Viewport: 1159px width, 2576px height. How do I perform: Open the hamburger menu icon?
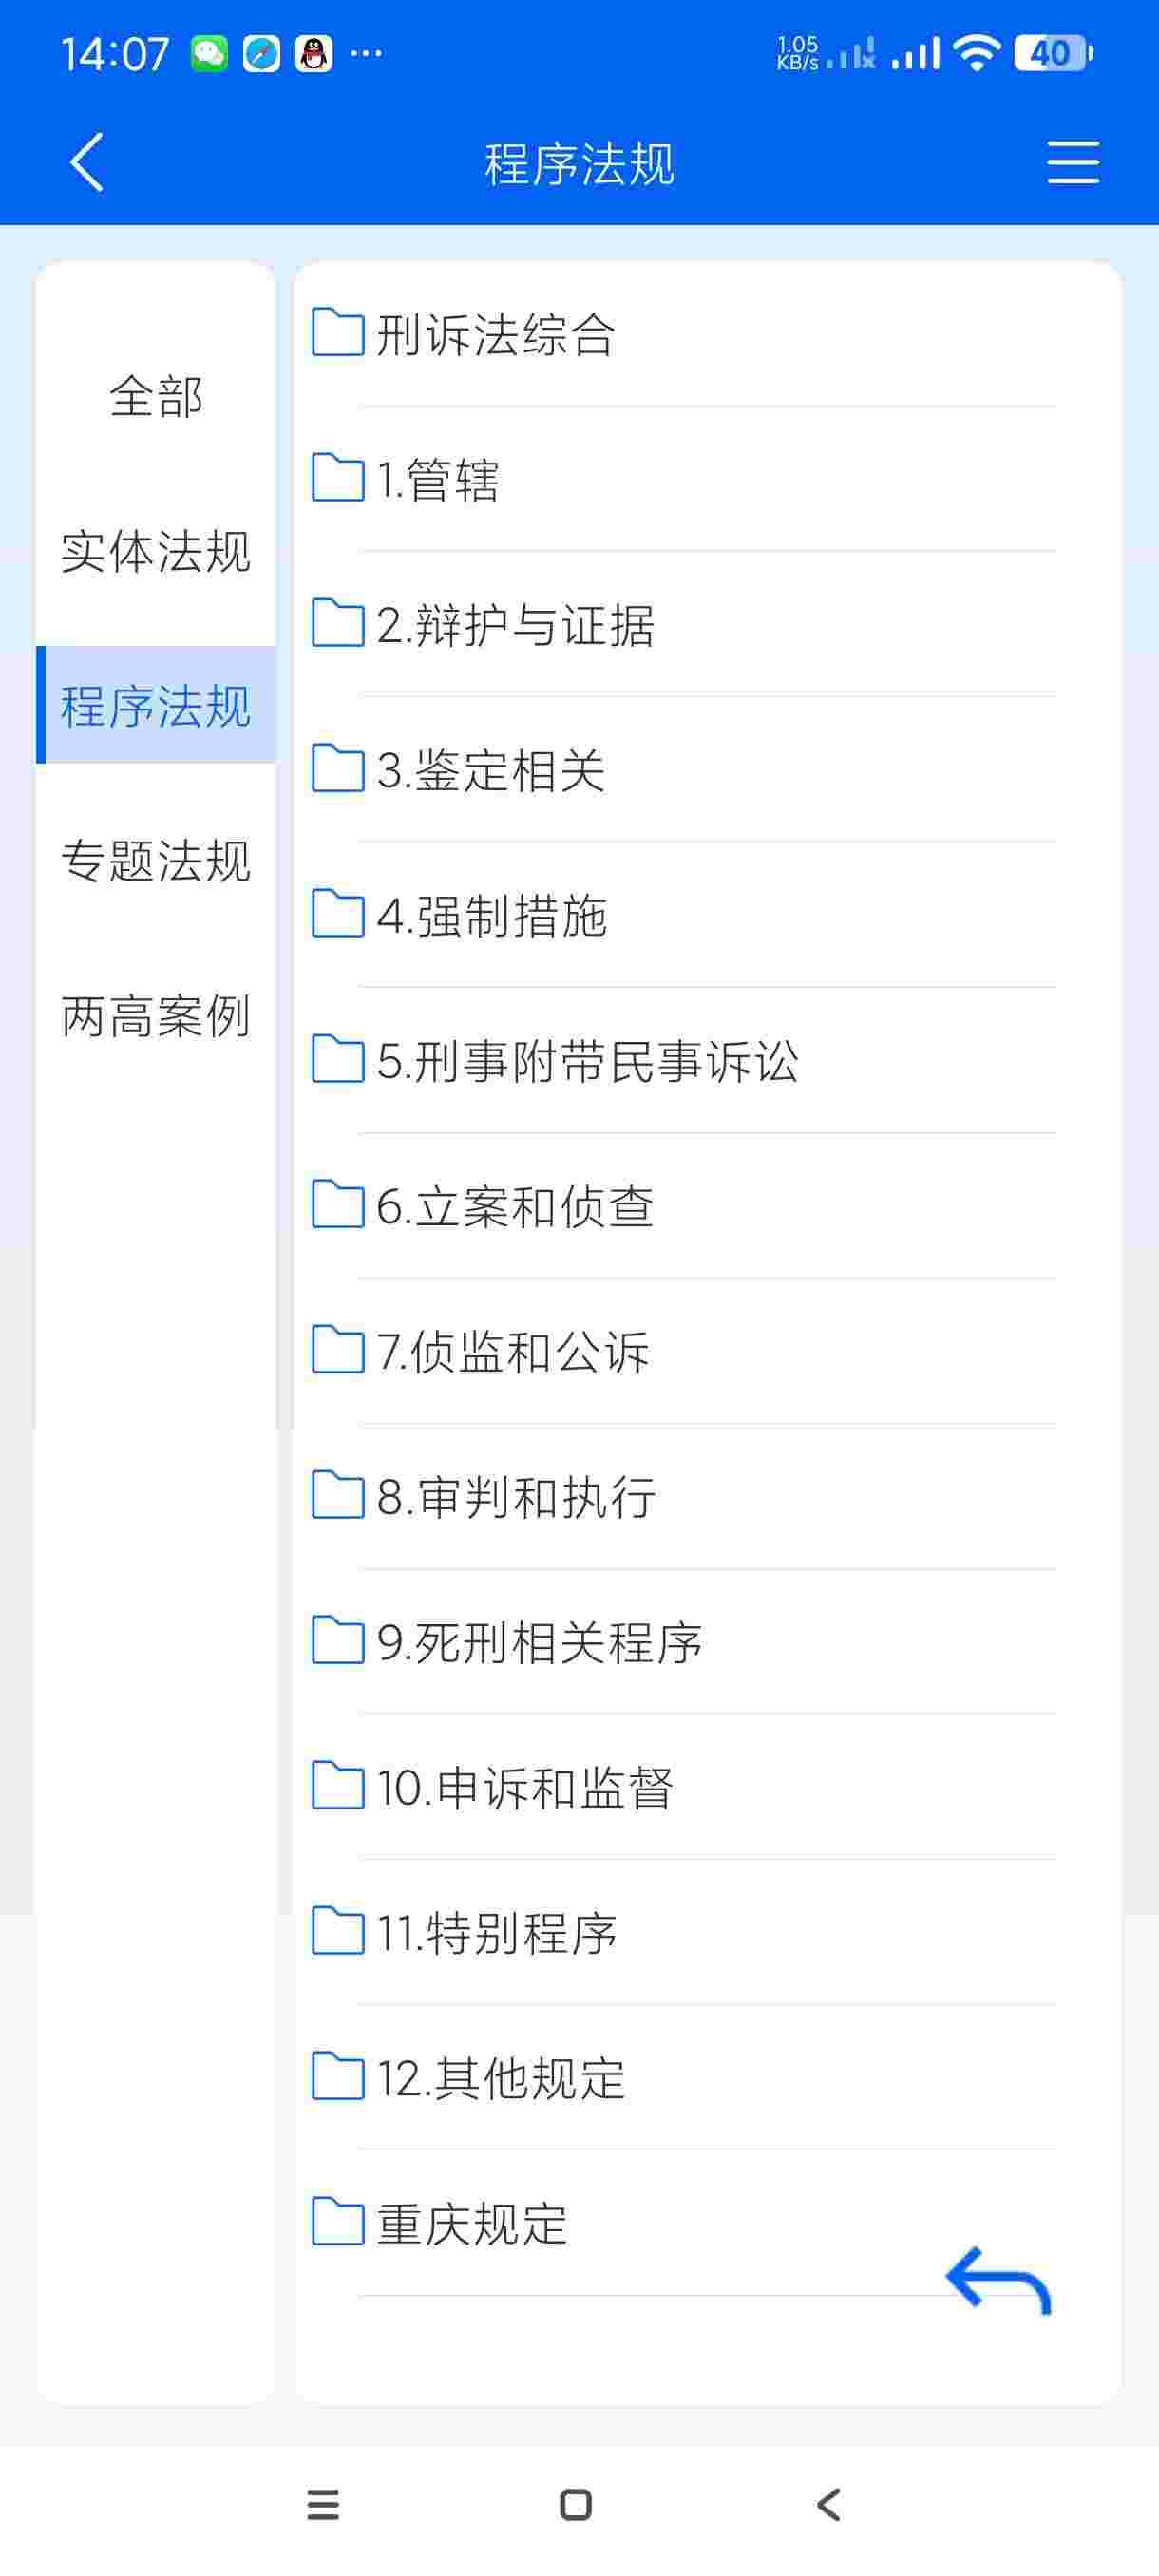1073,162
